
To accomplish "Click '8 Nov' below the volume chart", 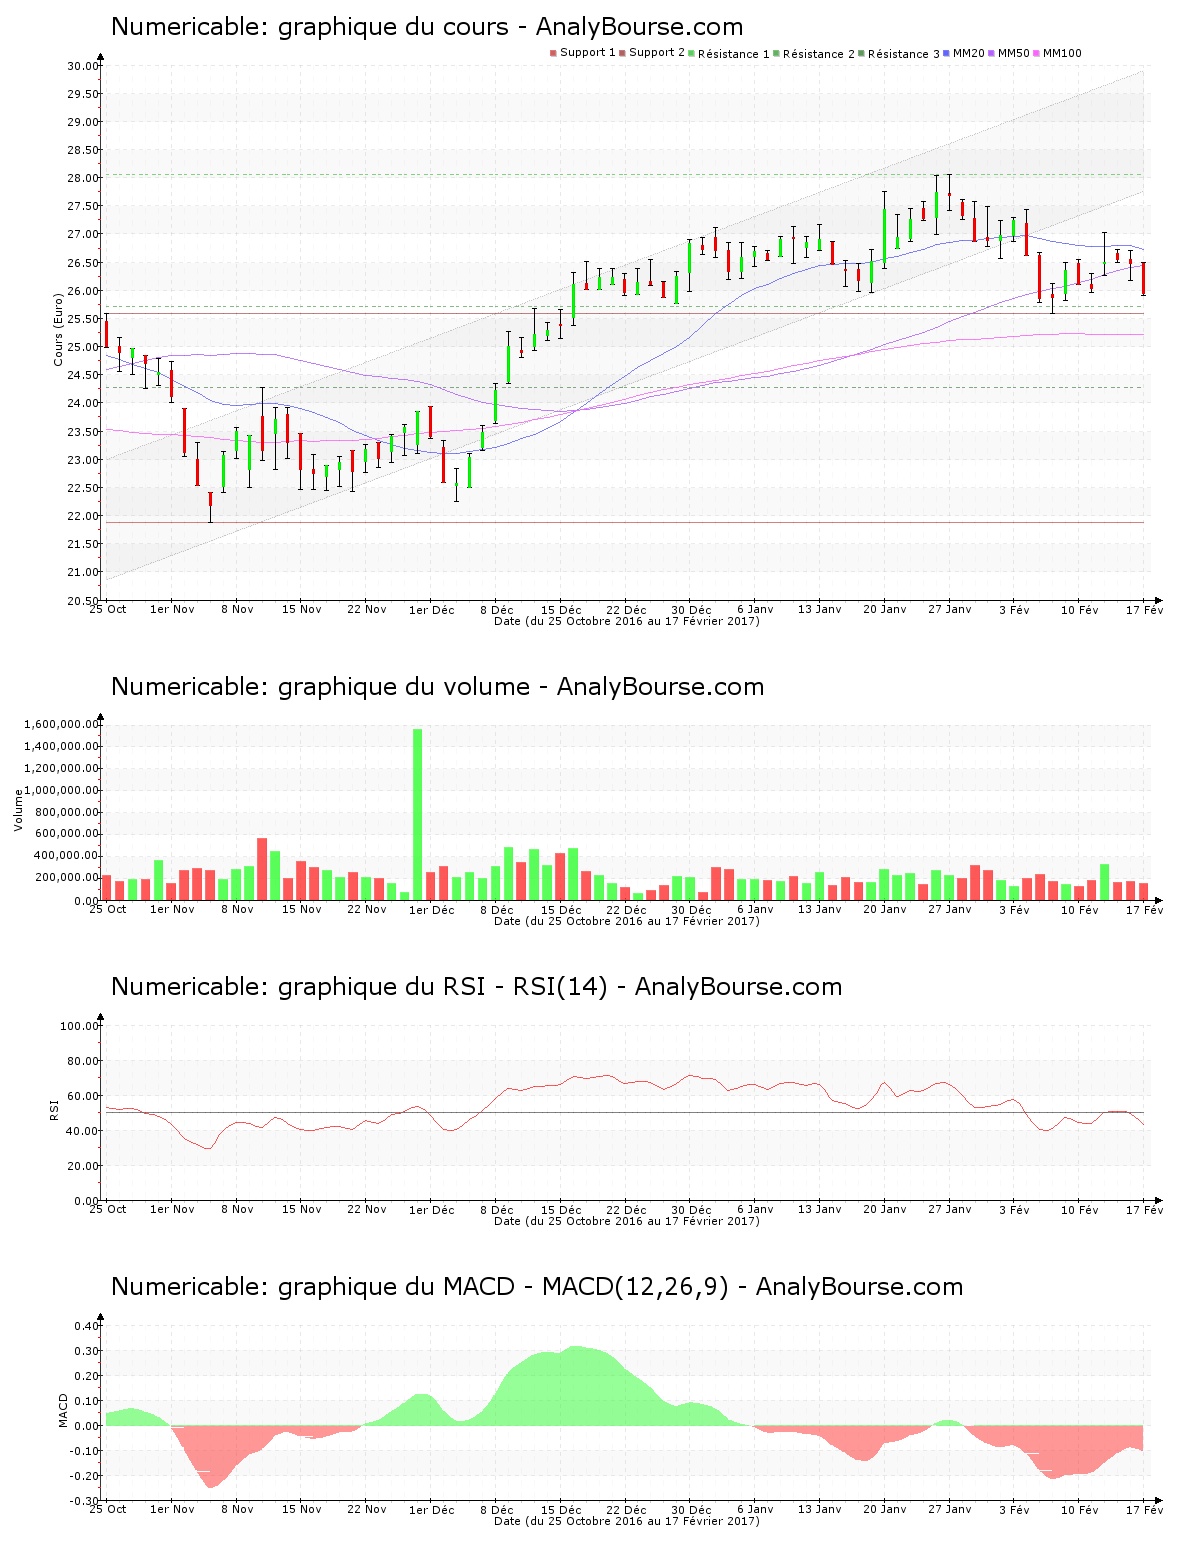I will coord(237,909).
